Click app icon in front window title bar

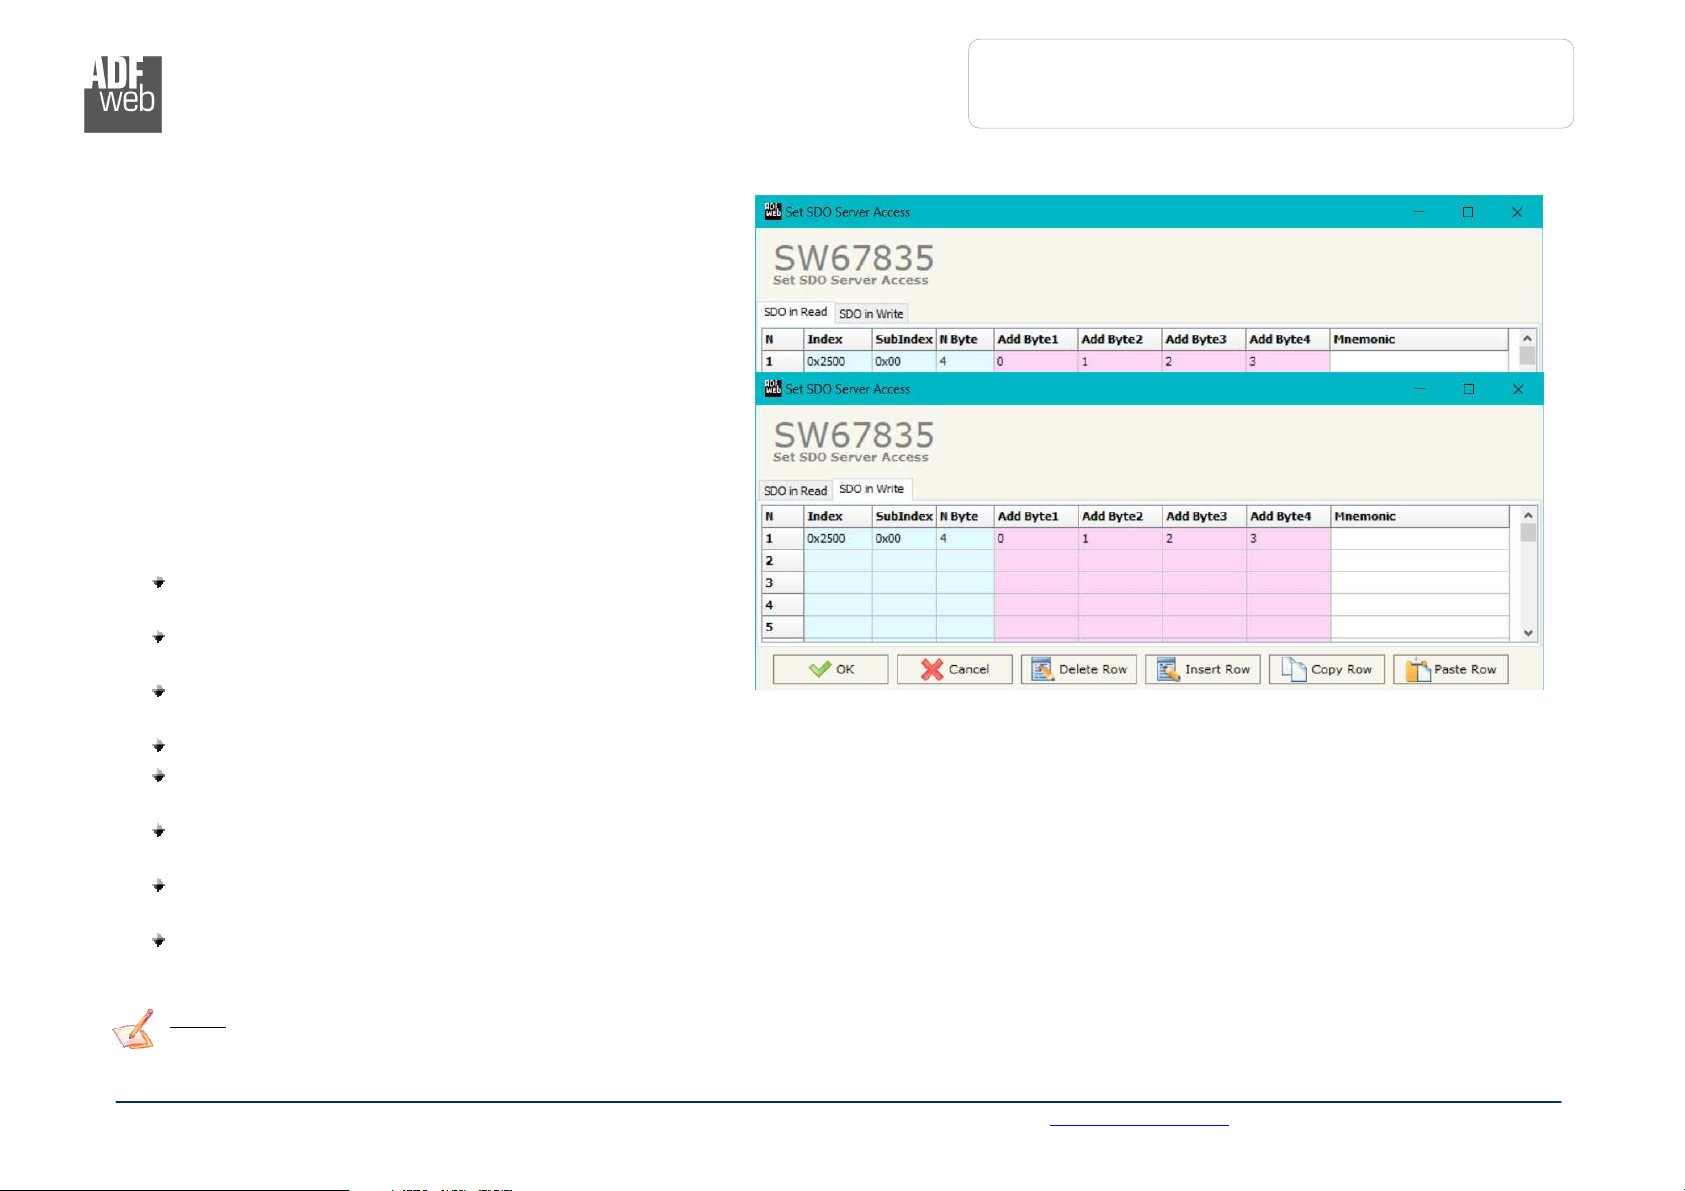(772, 388)
